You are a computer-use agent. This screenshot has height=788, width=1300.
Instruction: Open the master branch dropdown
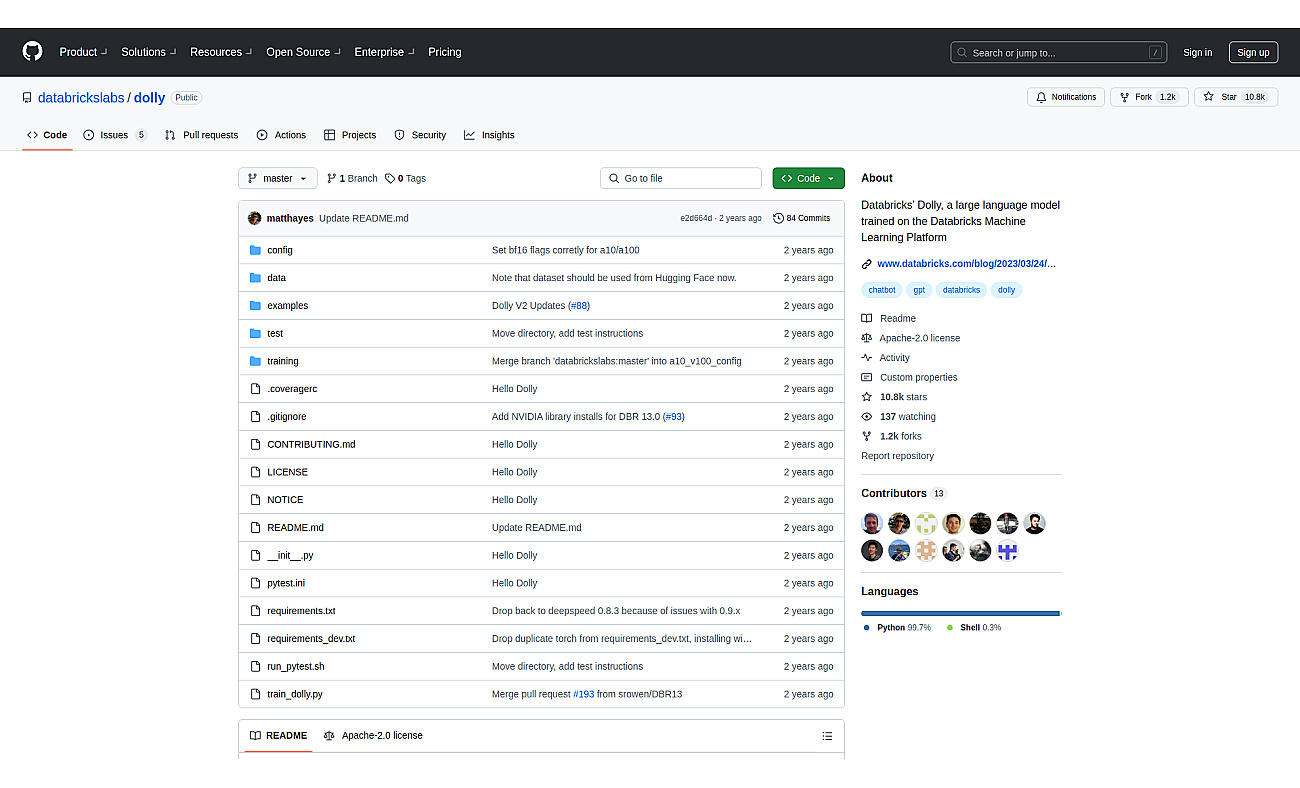coord(278,179)
